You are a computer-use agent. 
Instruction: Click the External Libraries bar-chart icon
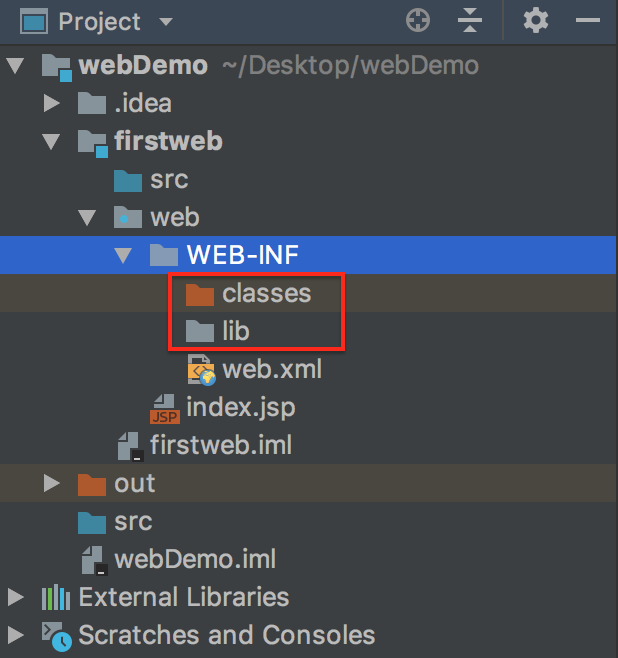pyautogui.click(x=56, y=598)
